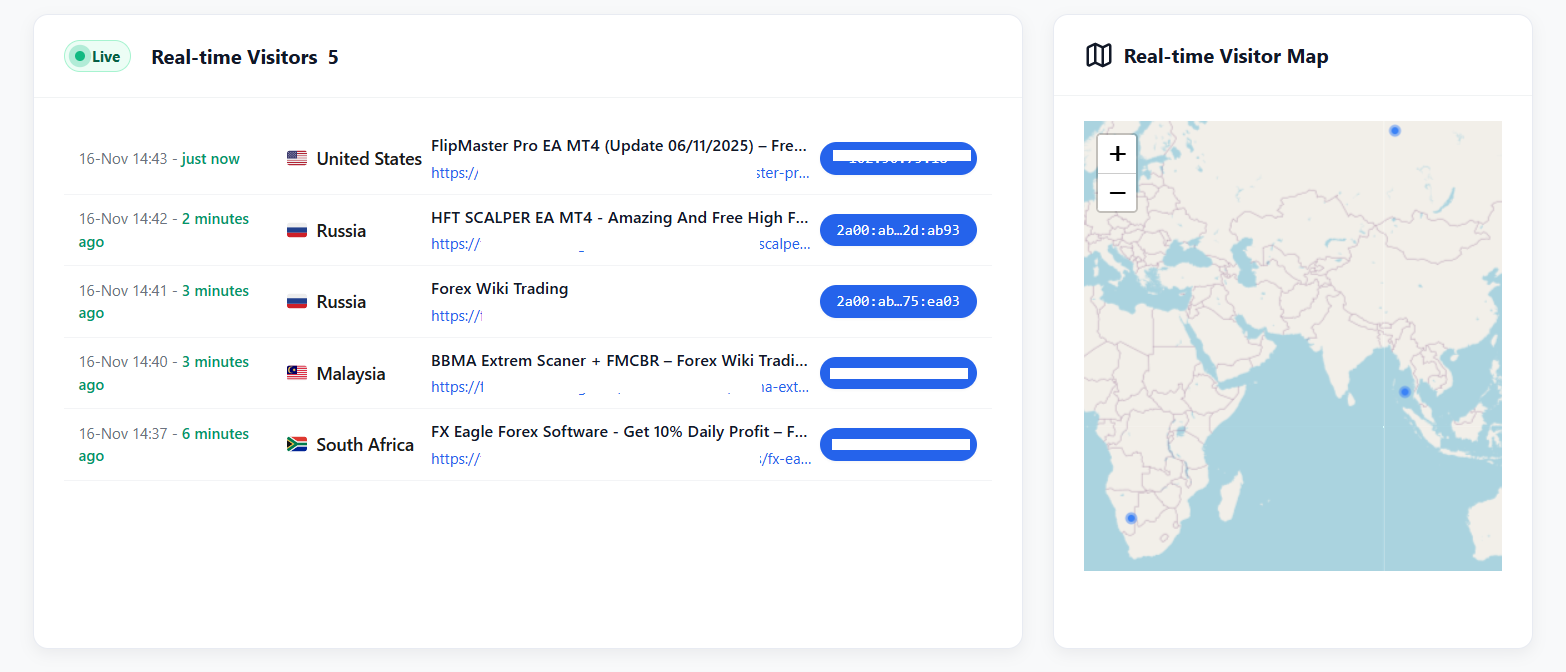Click the IP badge 2a00:ab…2d:ab93

click(x=897, y=229)
